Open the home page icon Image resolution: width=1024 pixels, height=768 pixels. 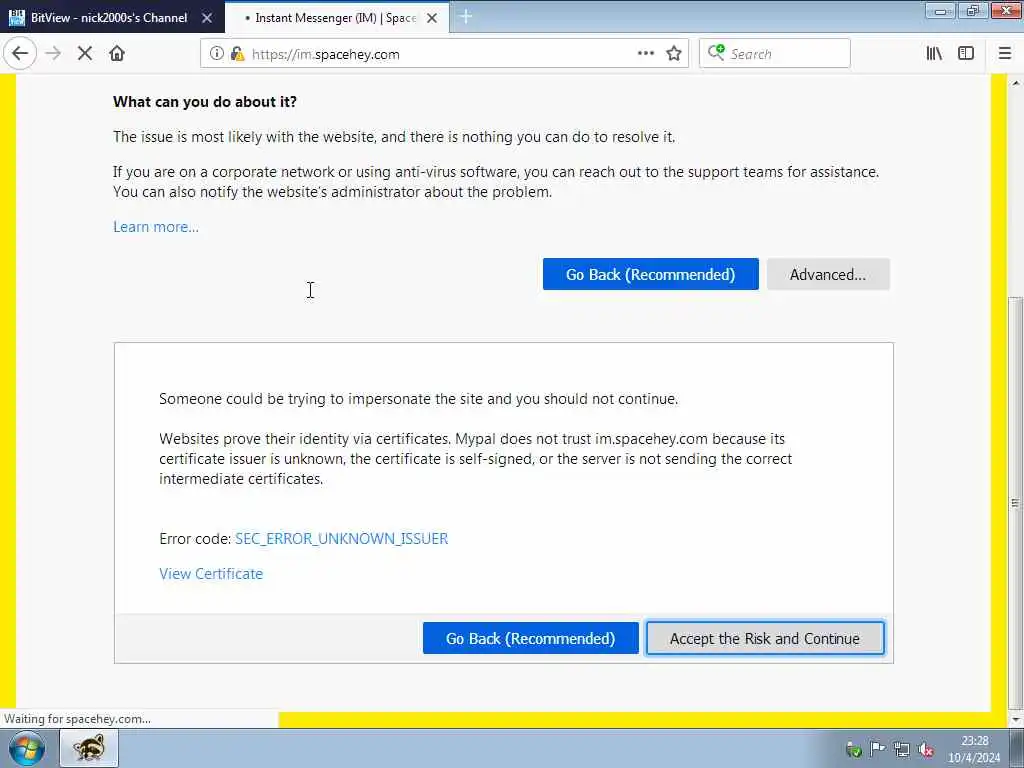(117, 54)
